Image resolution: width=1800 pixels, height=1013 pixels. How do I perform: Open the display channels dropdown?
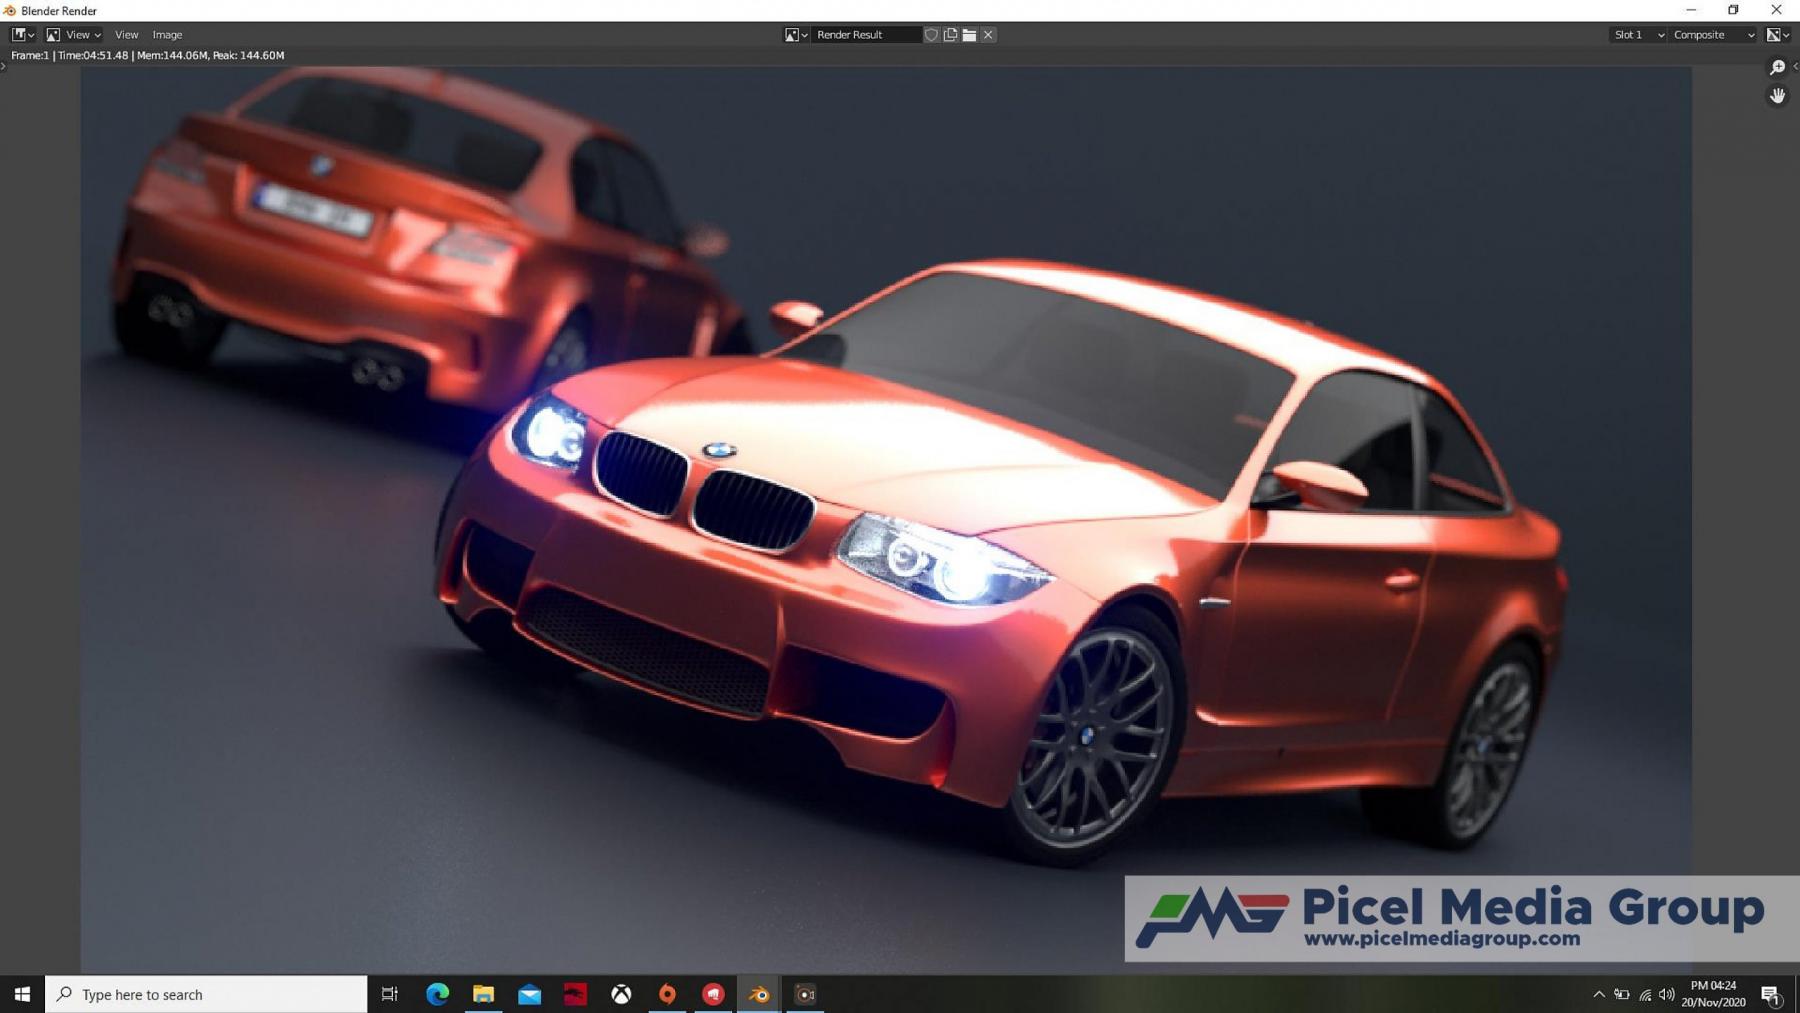[x=1777, y=35]
